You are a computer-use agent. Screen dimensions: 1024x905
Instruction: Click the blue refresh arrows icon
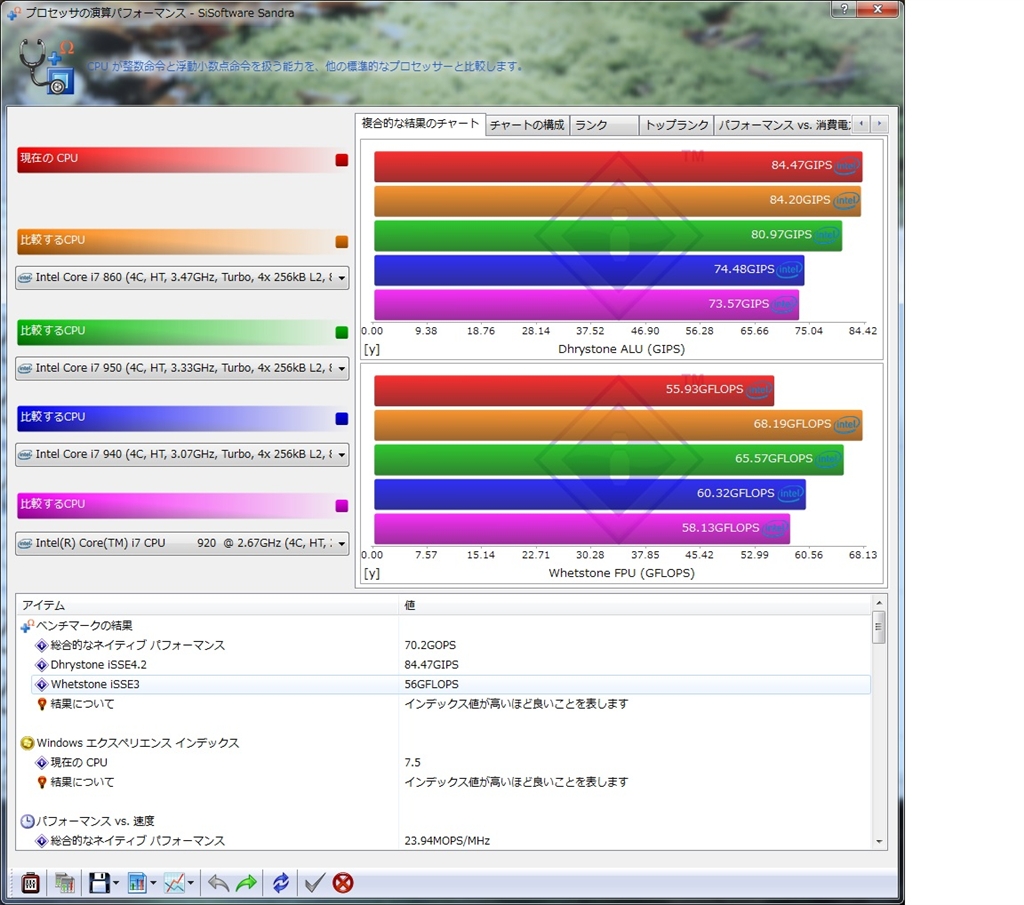(281, 883)
